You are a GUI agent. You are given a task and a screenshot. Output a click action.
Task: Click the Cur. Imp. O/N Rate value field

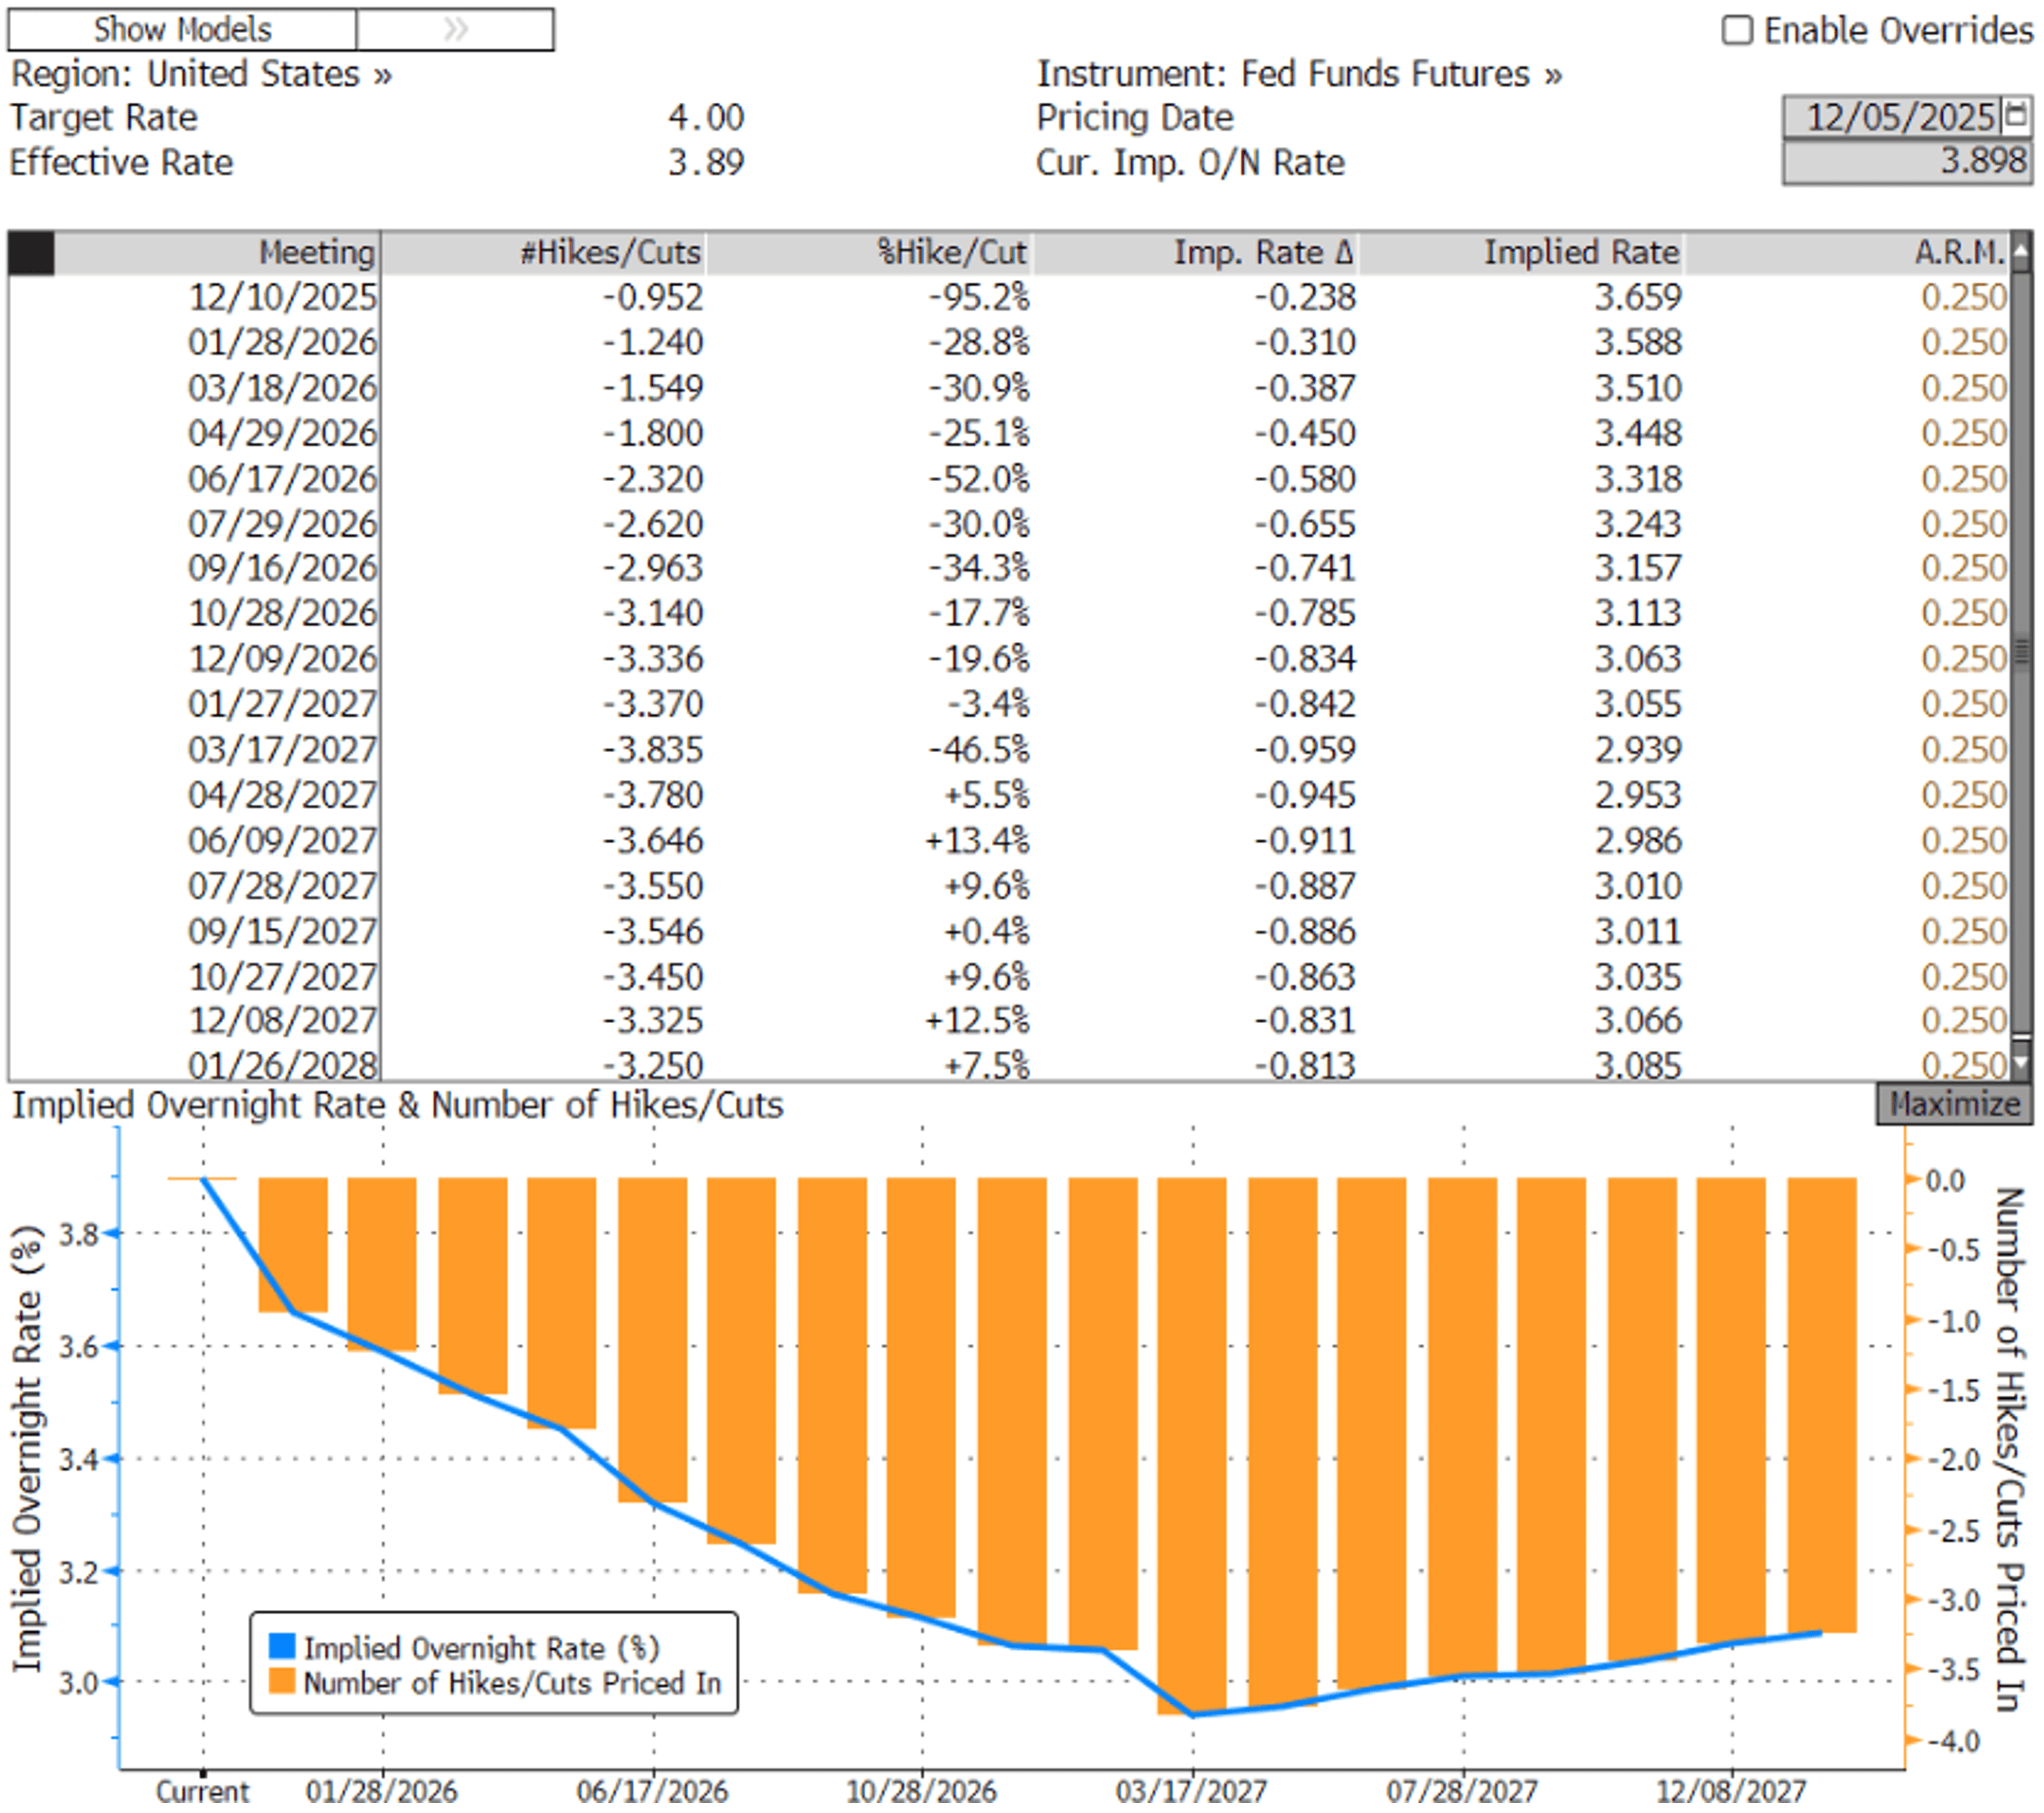[x=1906, y=161]
